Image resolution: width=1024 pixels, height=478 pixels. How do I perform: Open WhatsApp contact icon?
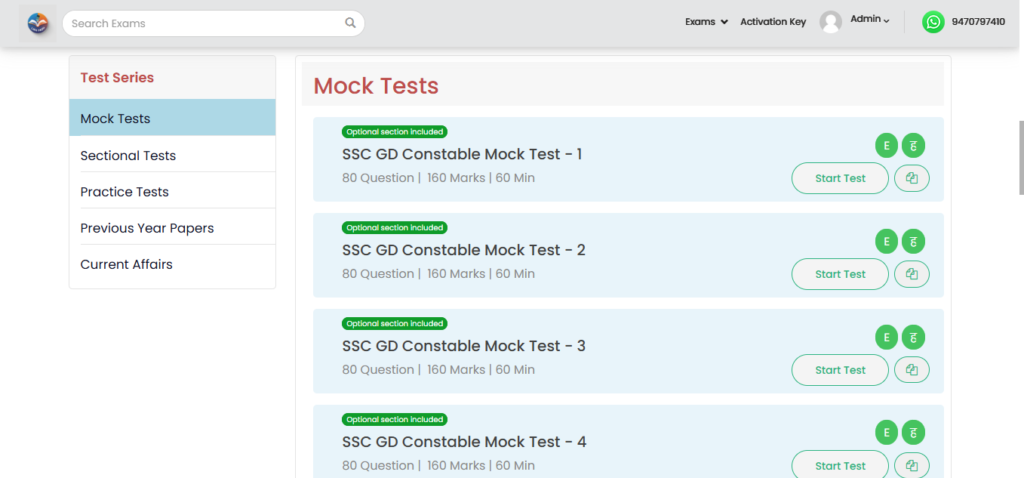(933, 22)
